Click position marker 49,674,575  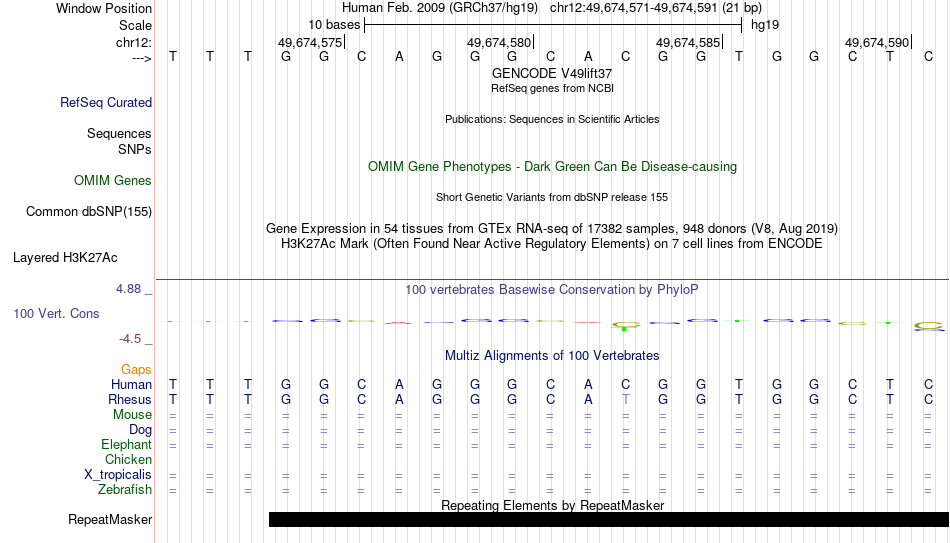pos(310,42)
